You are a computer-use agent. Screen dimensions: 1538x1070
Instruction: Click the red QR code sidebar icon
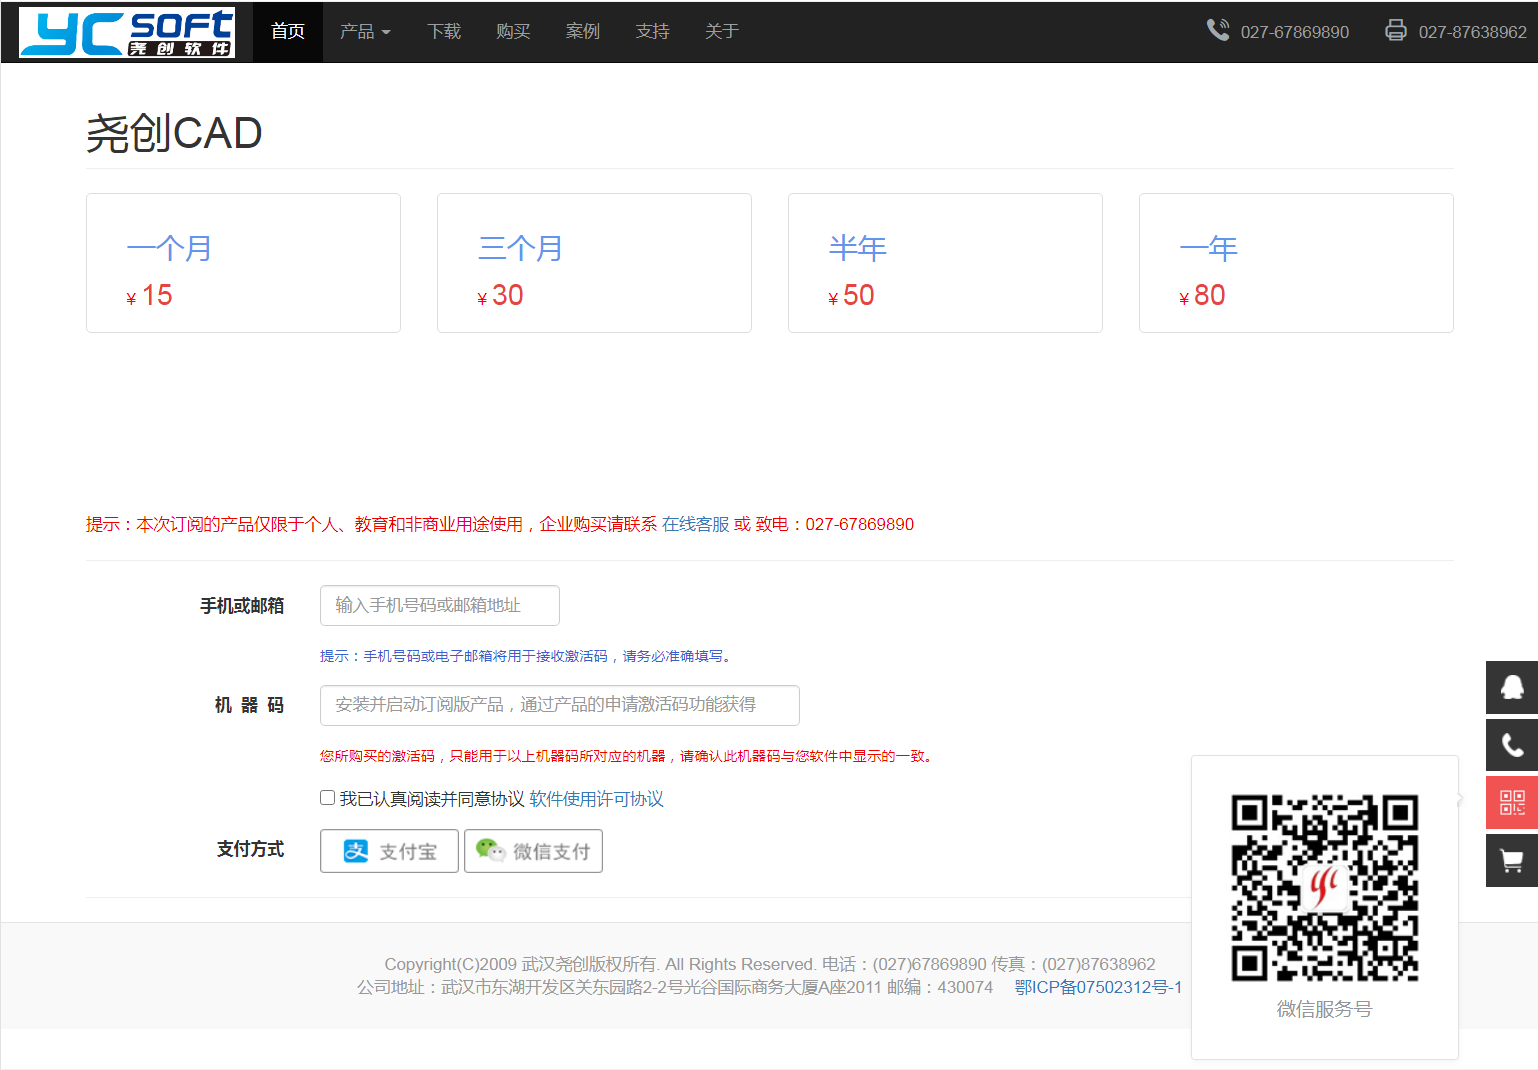pyautogui.click(x=1511, y=803)
